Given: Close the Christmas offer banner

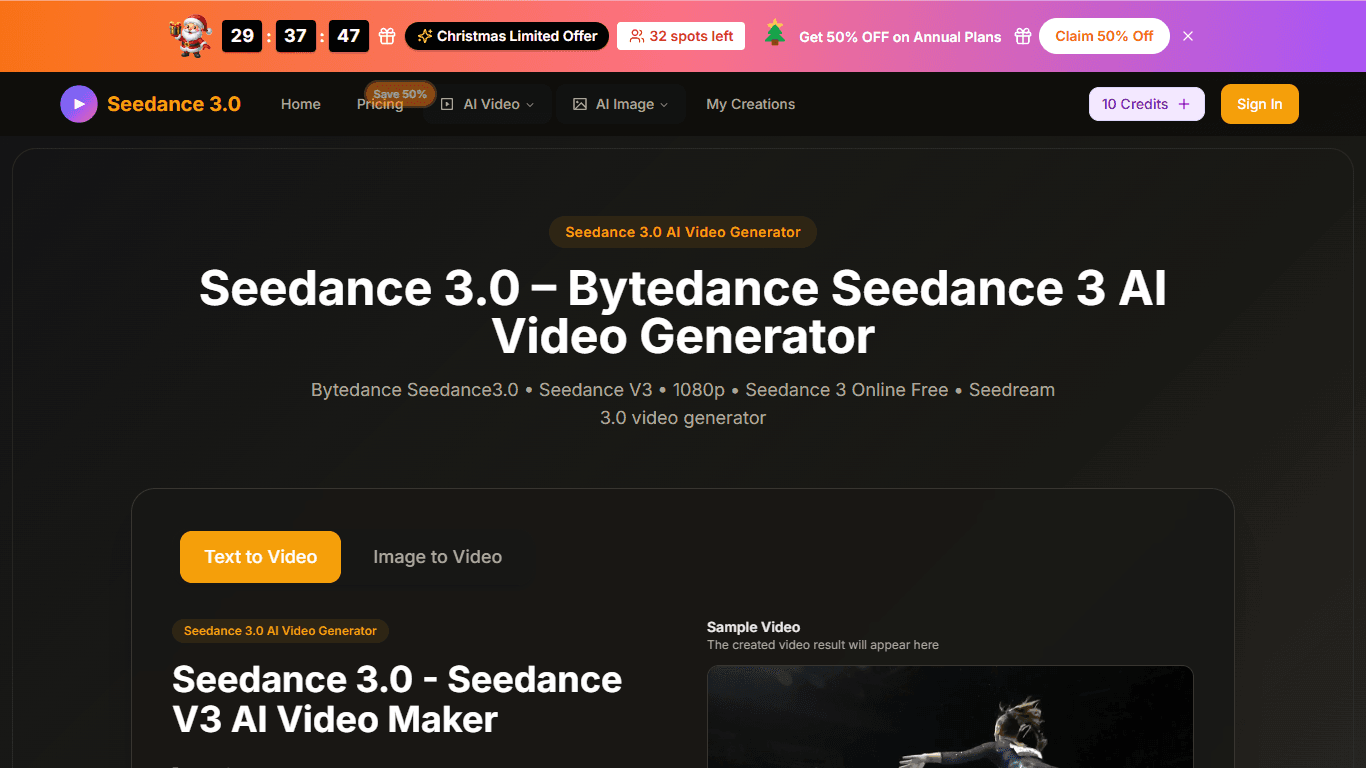Looking at the screenshot, I should coord(1188,36).
